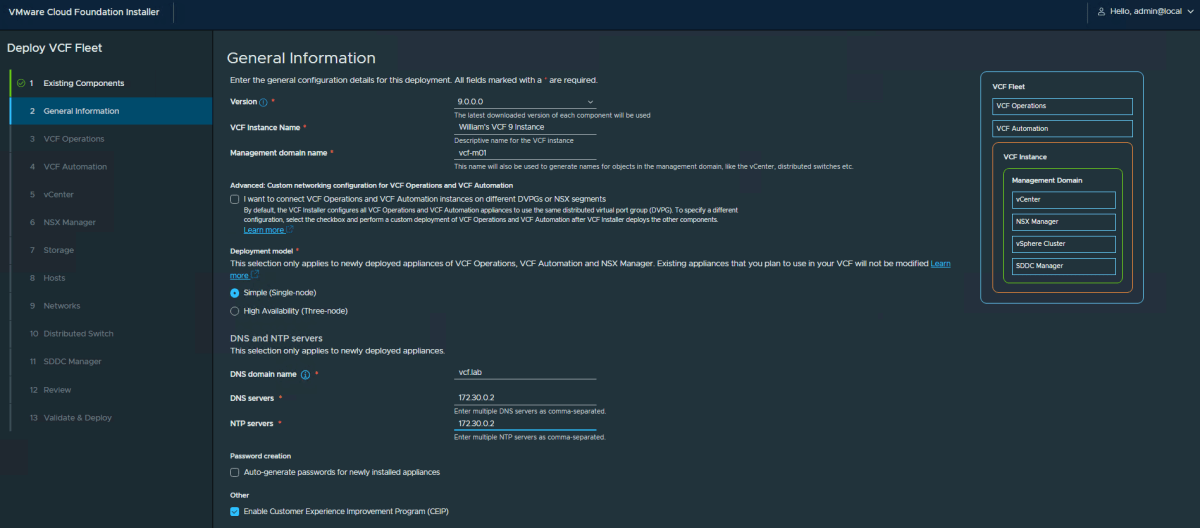The image size is (1200, 528).
Task: Click the General Information heading
Action: [x=301, y=58]
